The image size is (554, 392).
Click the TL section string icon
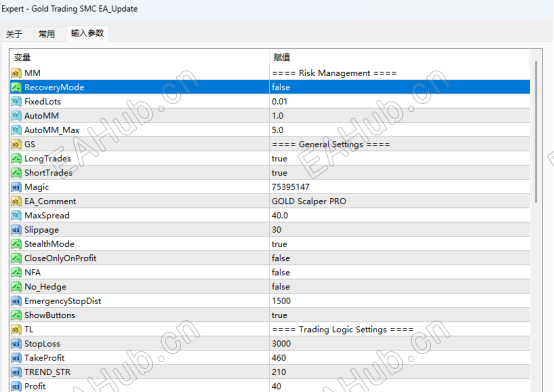click(16, 329)
